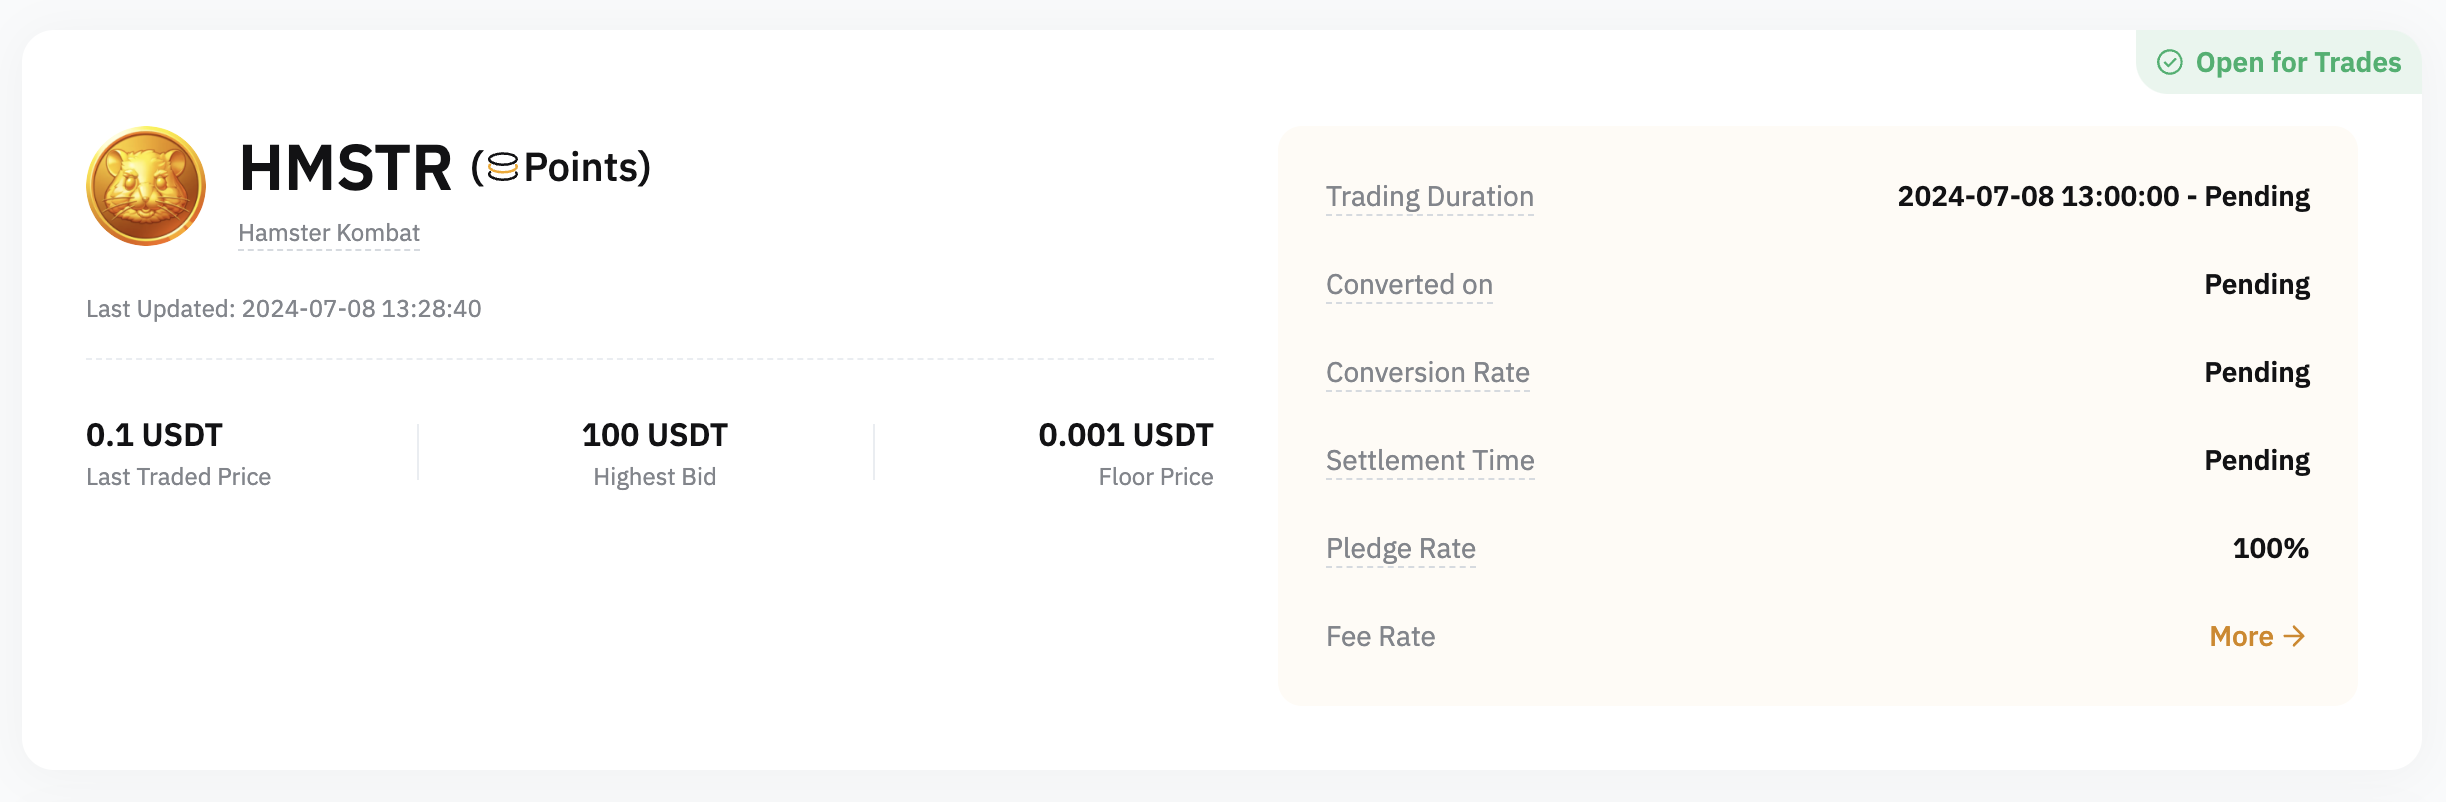The image size is (2446, 802).
Task: Click the 0.1 USDT last traded price
Action: tap(154, 435)
